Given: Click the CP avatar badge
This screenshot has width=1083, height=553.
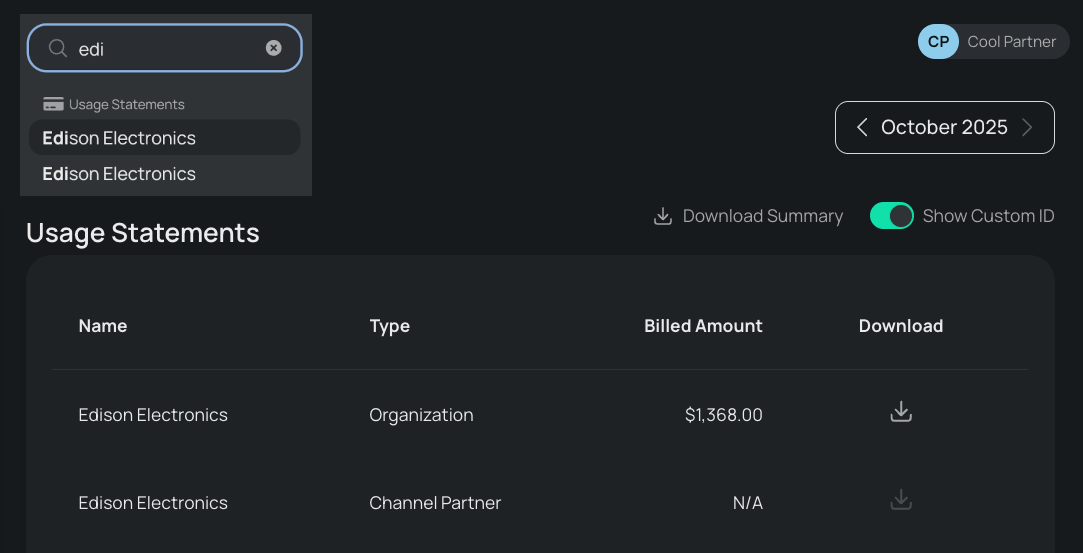Looking at the screenshot, I should pos(938,41).
